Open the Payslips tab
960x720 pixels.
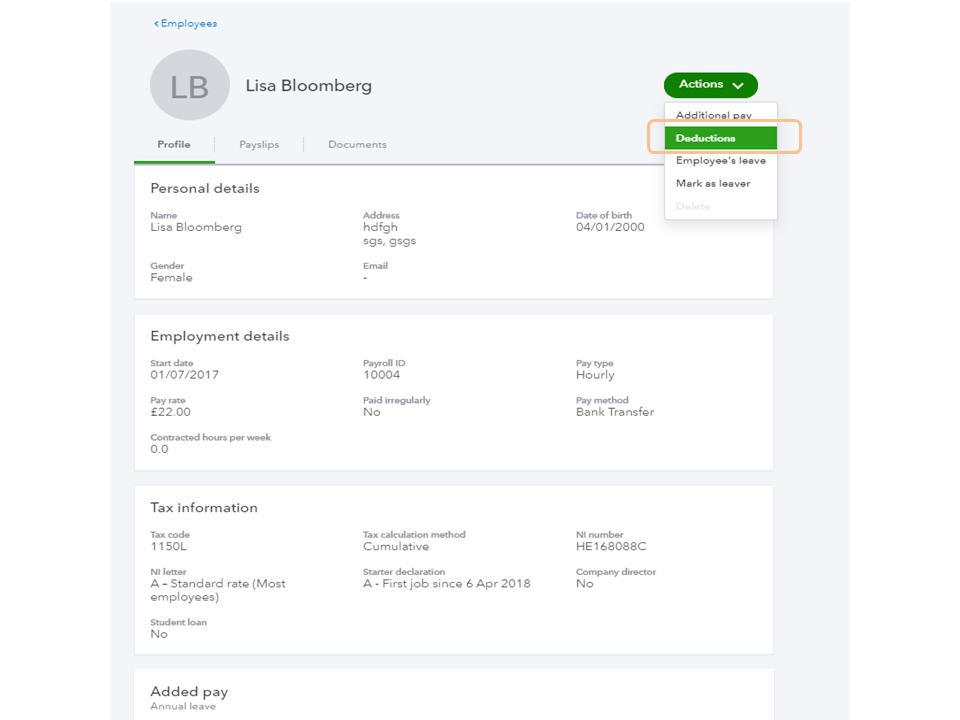click(x=259, y=145)
